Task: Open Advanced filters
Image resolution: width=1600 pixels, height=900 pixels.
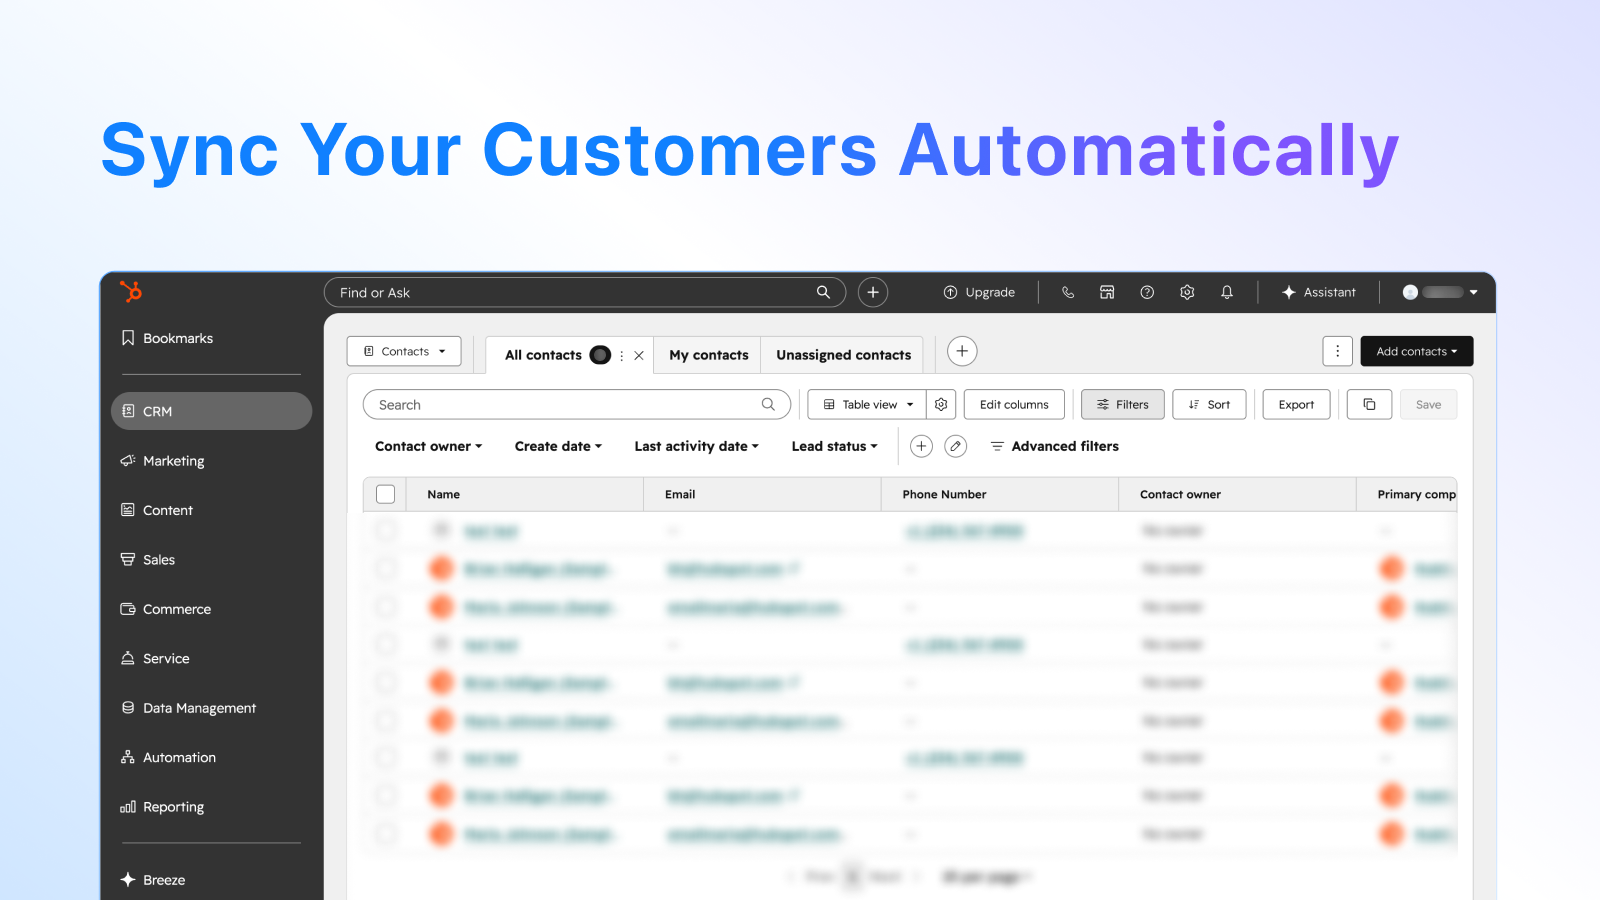Action: click(x=1054, y=446)
